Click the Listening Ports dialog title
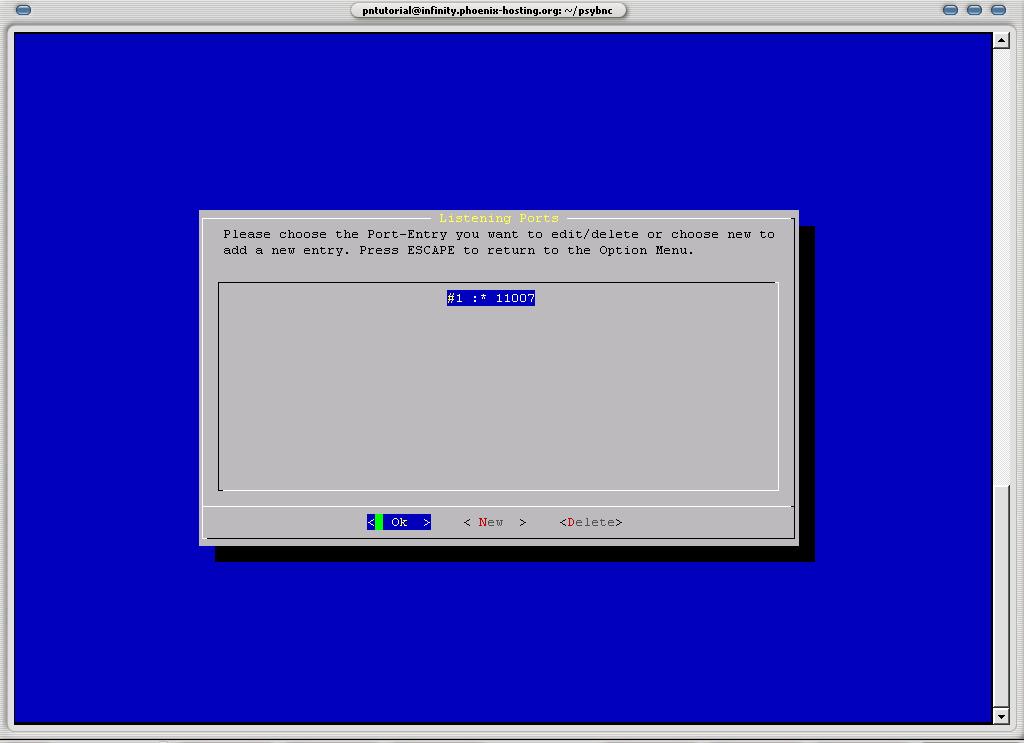1024x743 pixels. (499, 218)
